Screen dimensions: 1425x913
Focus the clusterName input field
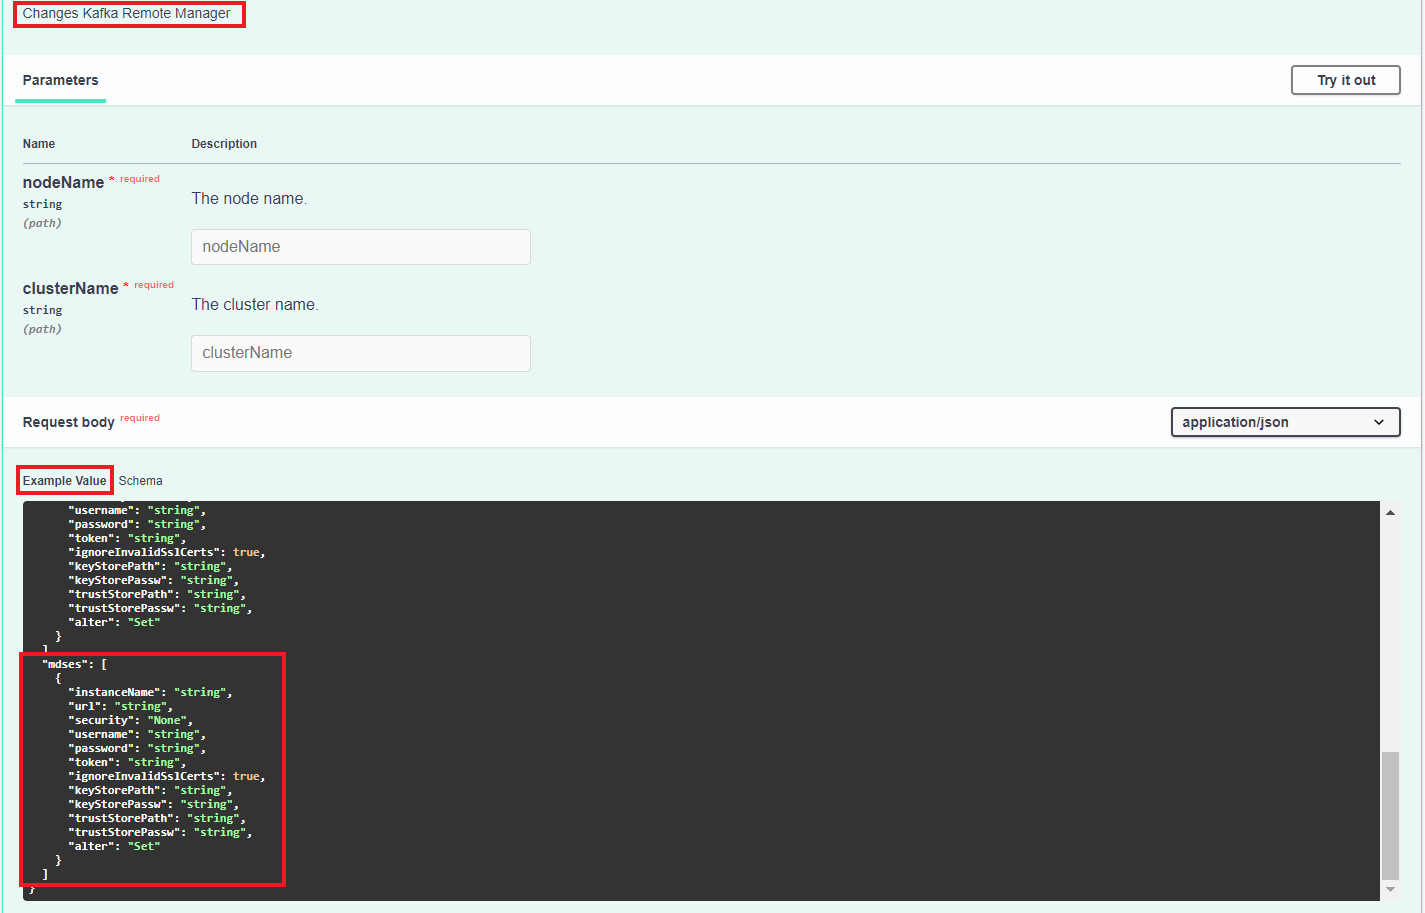[x=360, y=353]
